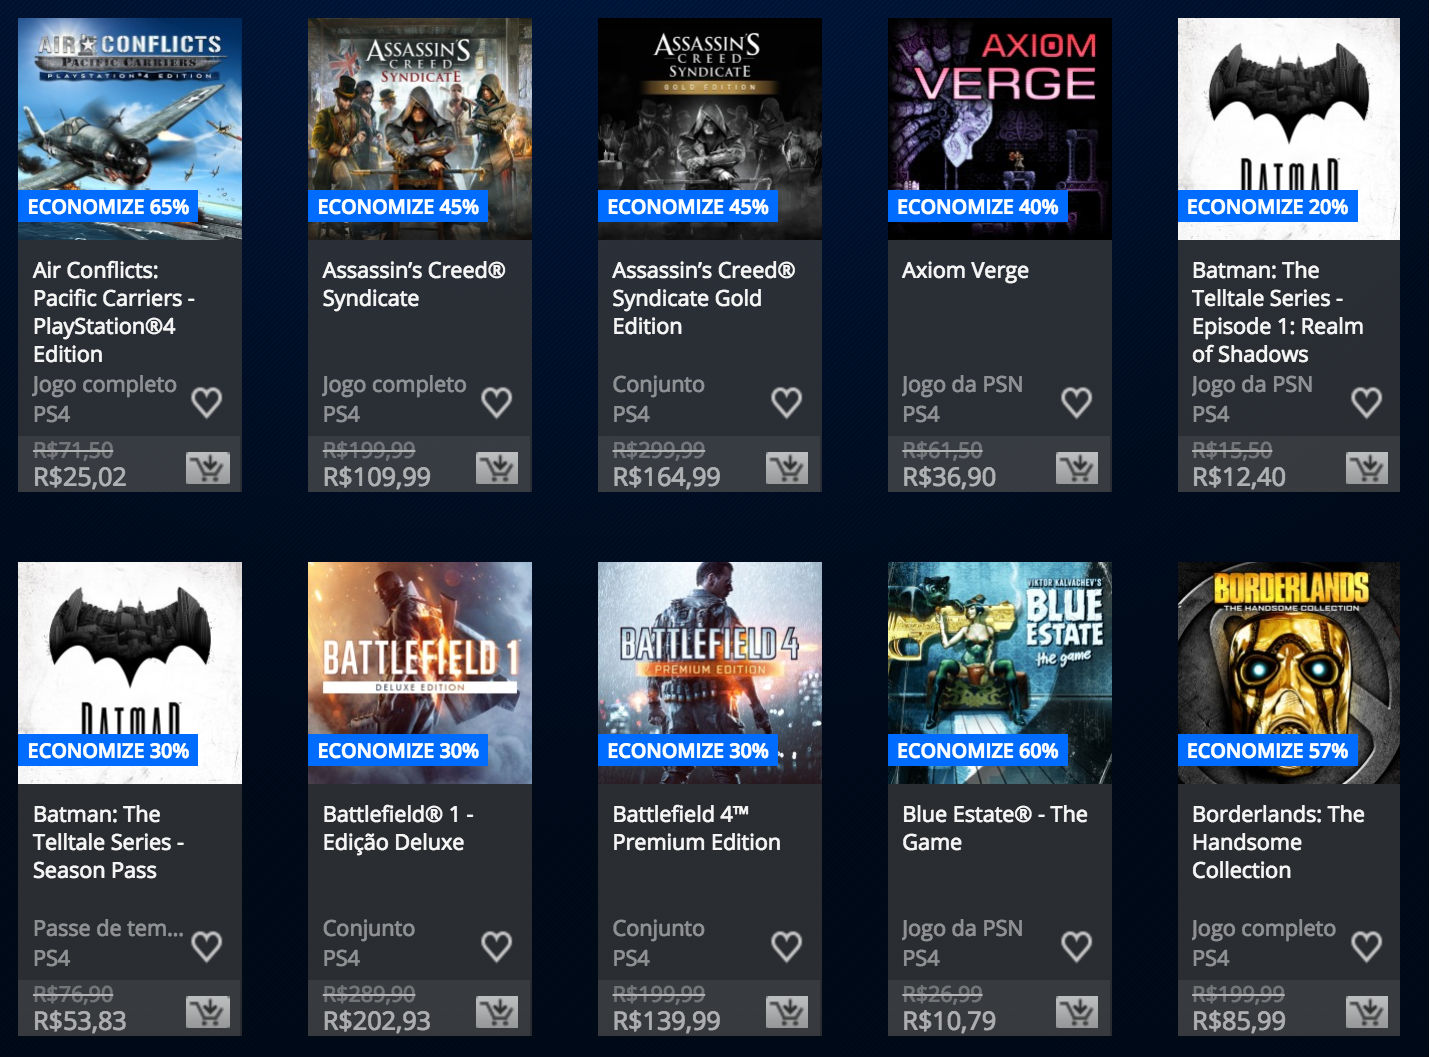The height and width of the screenshot is (1057, 1429).
Task: Add Batman Episode 1: Realm of Shadows to cart
Action: pyautogui.click(x=1367, y=468)
